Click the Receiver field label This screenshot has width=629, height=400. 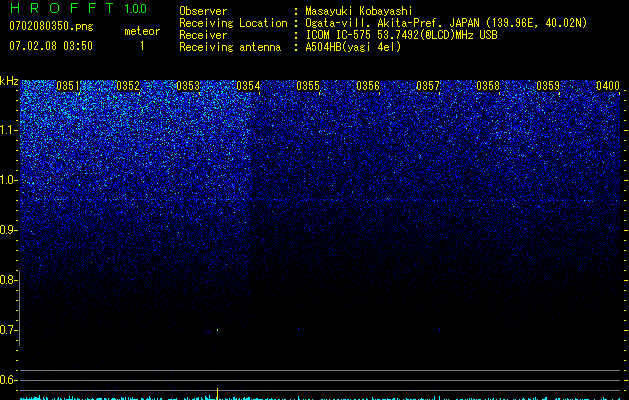(203, 35)
